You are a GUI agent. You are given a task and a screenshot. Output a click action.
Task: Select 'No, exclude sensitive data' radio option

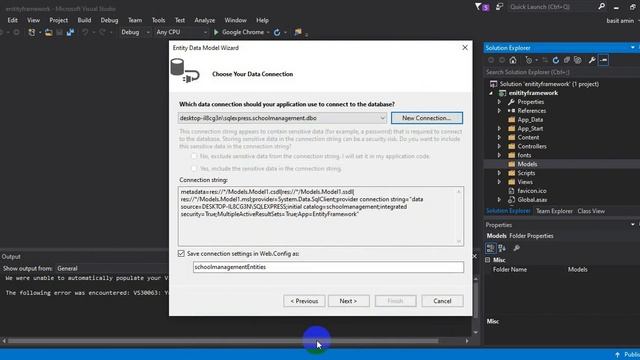194,156
